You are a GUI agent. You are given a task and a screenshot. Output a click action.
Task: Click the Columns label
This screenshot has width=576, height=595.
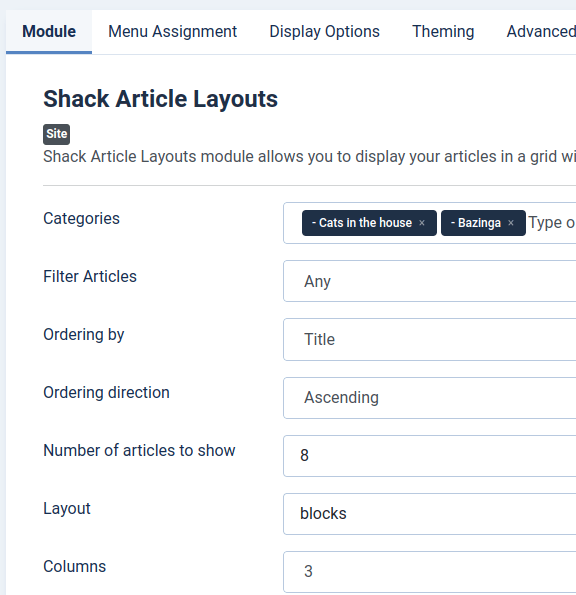click(x=75, y=567)
